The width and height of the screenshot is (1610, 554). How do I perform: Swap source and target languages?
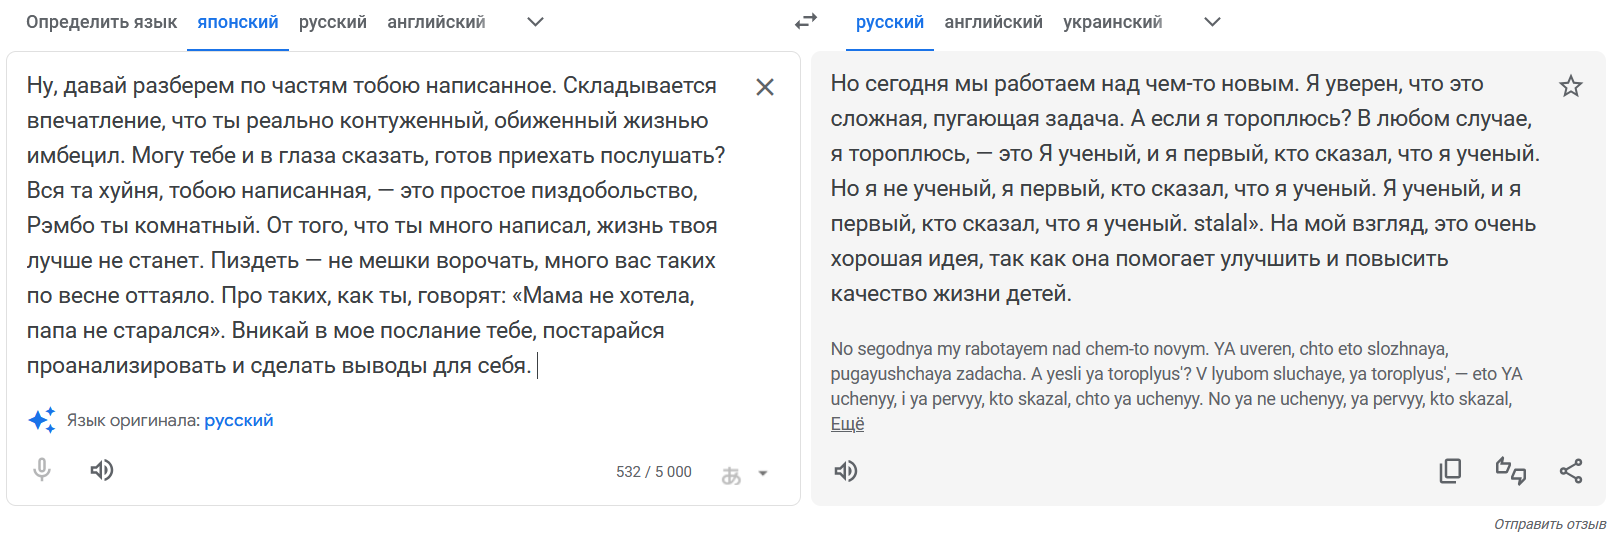806,21
